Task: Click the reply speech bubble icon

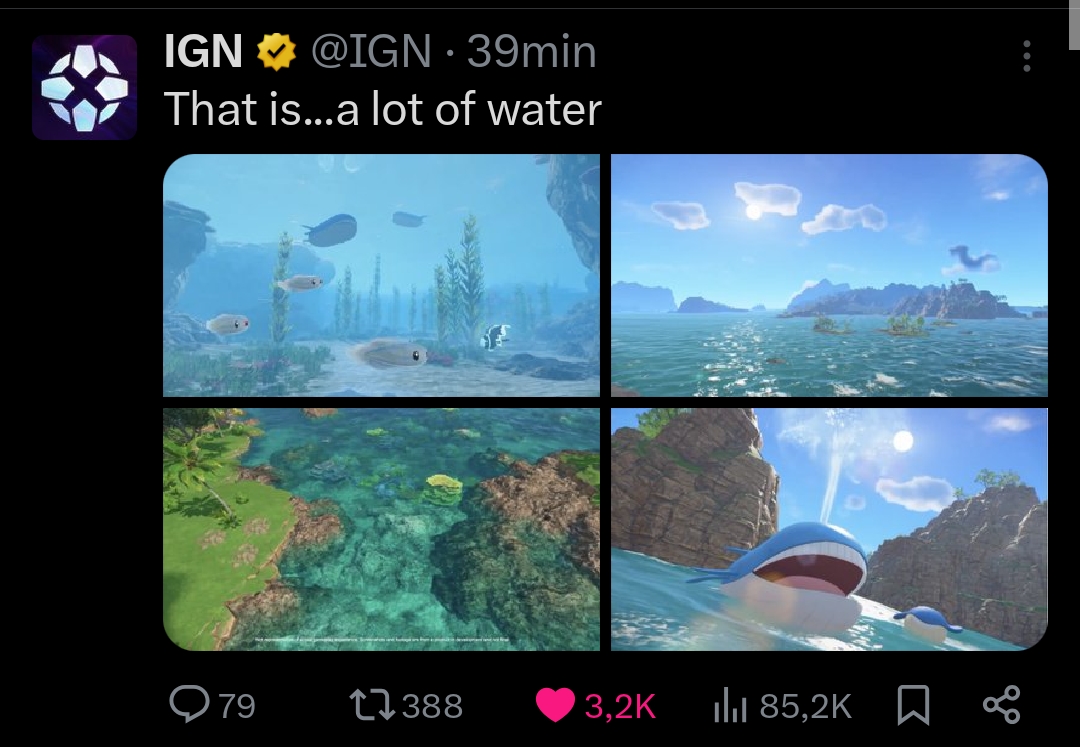Action: 188,705
